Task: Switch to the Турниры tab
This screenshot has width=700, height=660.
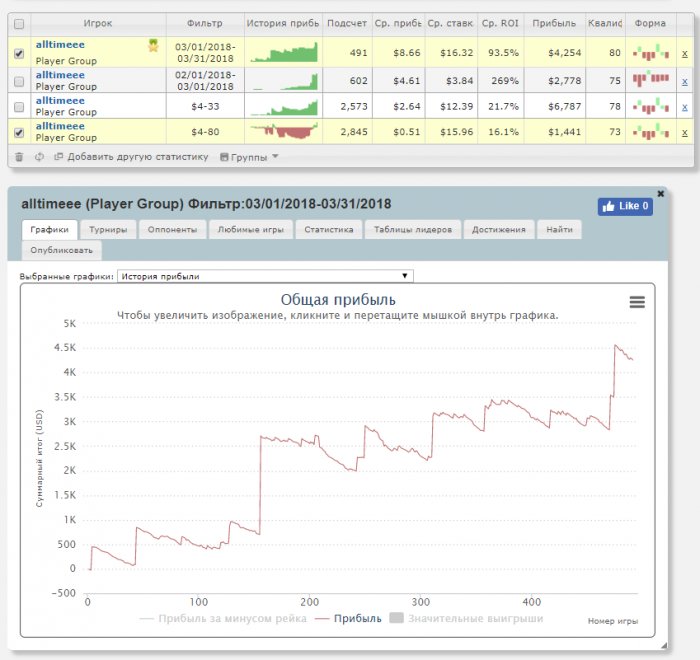Action: point(107,229)
